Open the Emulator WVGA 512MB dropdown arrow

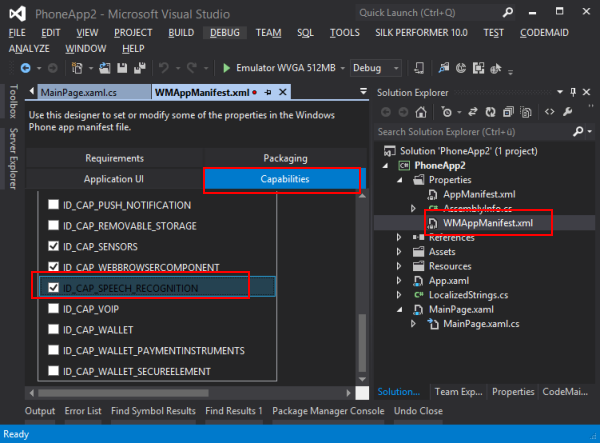[342, 68]
